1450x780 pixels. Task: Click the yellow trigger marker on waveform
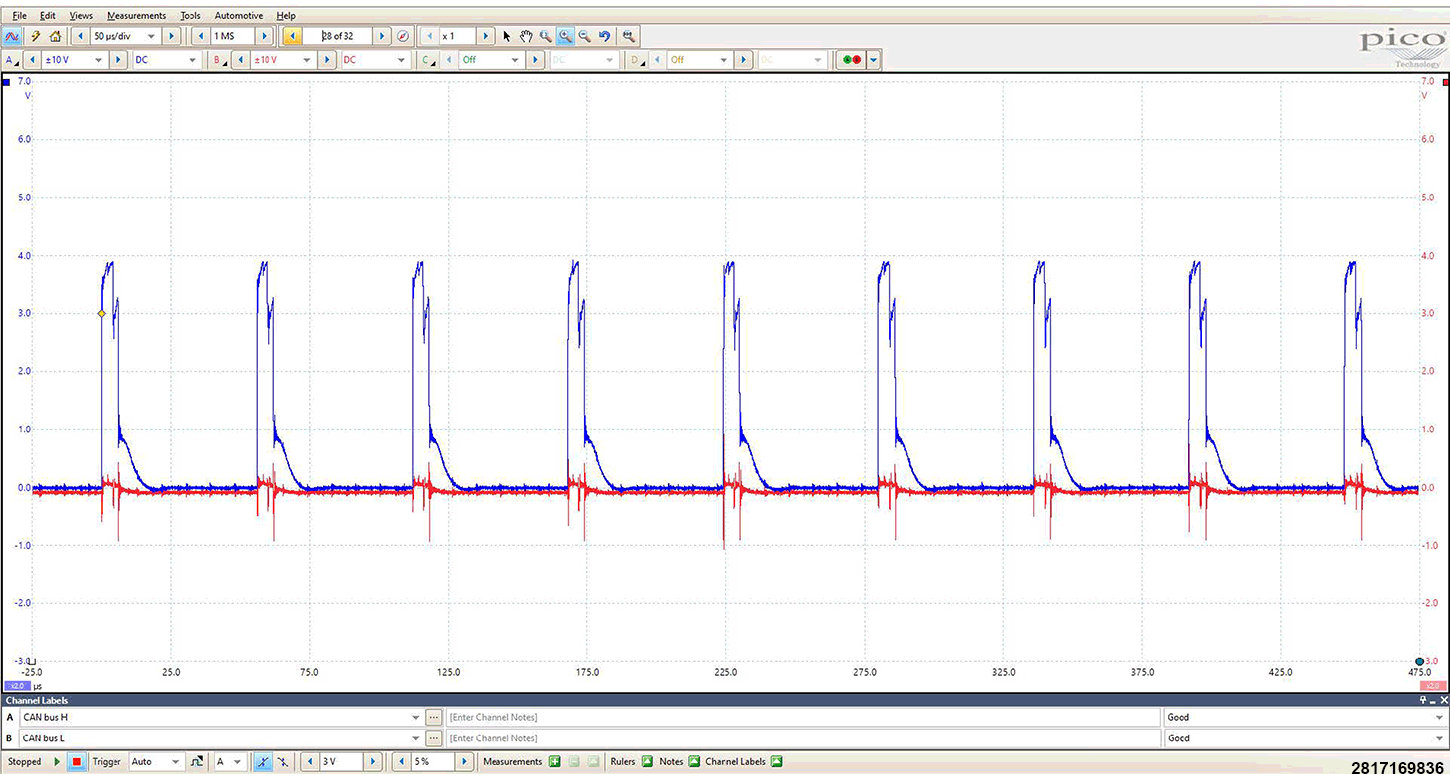[102, 314]
